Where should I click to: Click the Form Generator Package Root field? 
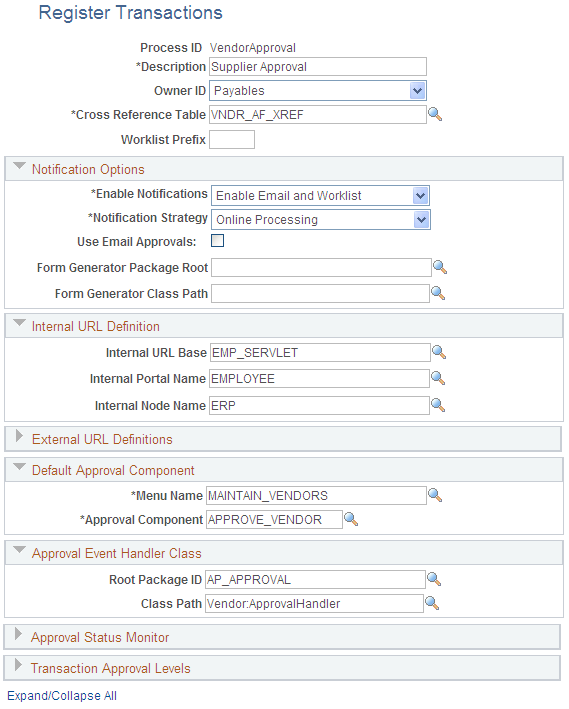(x=321, y=268)
